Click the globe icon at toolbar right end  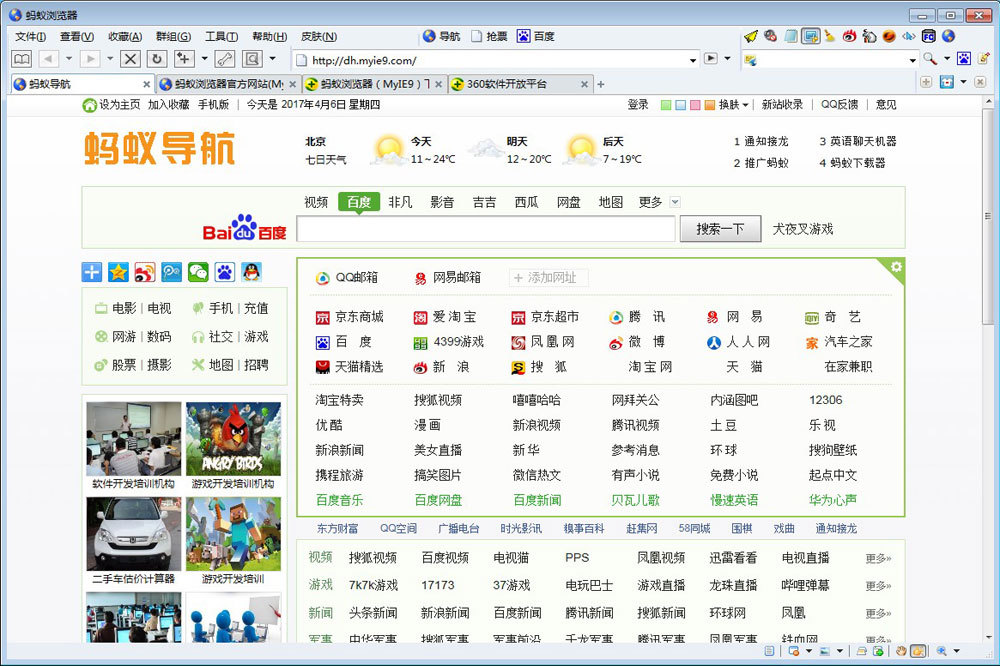coord(948,36)
